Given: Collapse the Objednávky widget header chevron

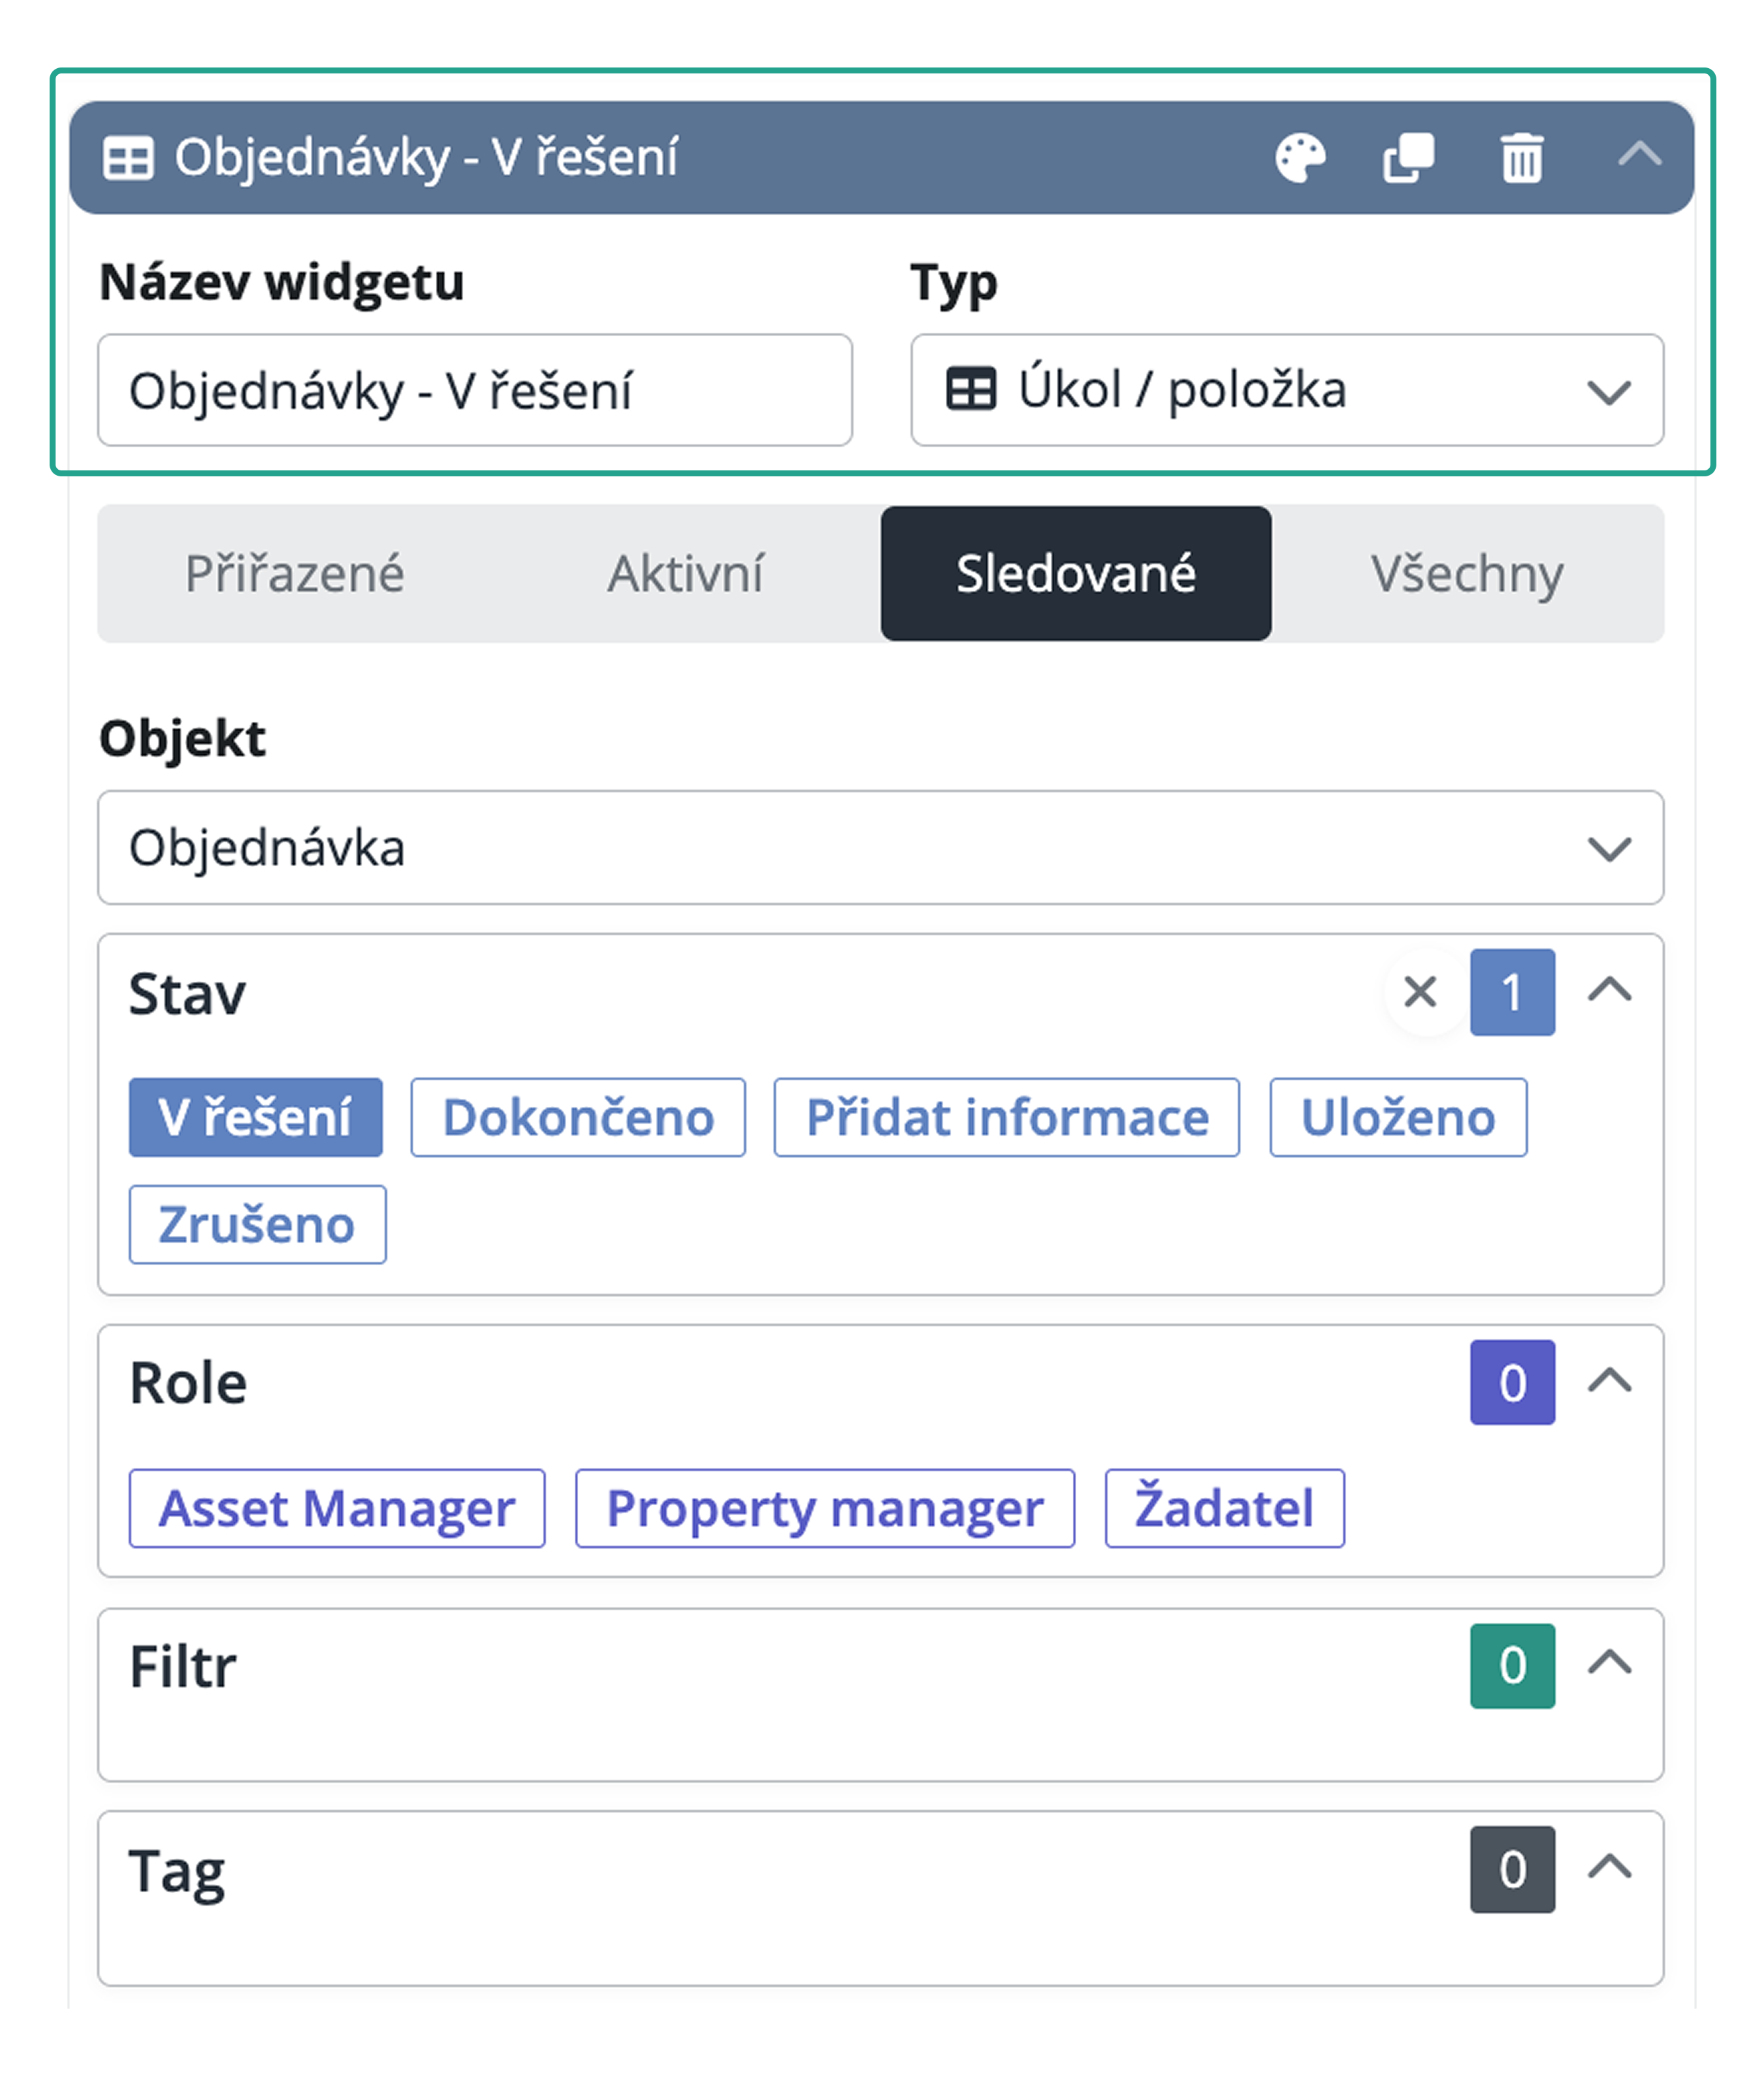Looking at the screenshot, I should (x=1640, y=155).
